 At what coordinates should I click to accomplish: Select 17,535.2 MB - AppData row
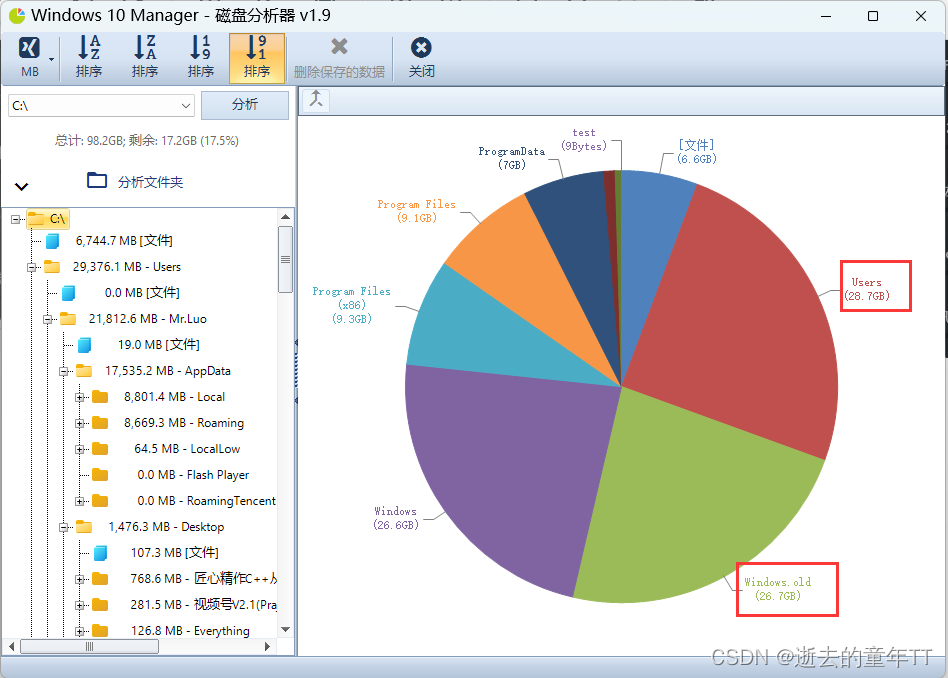[x=167, y=371]
